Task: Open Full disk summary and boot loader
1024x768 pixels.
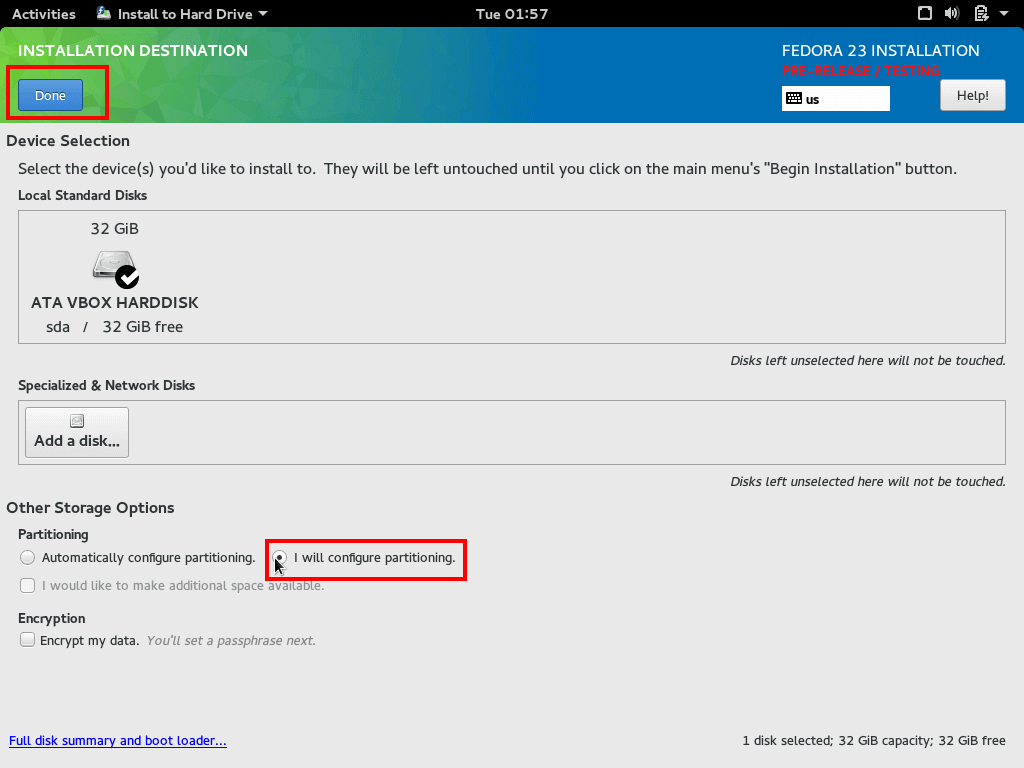Action: click(118, 741)
